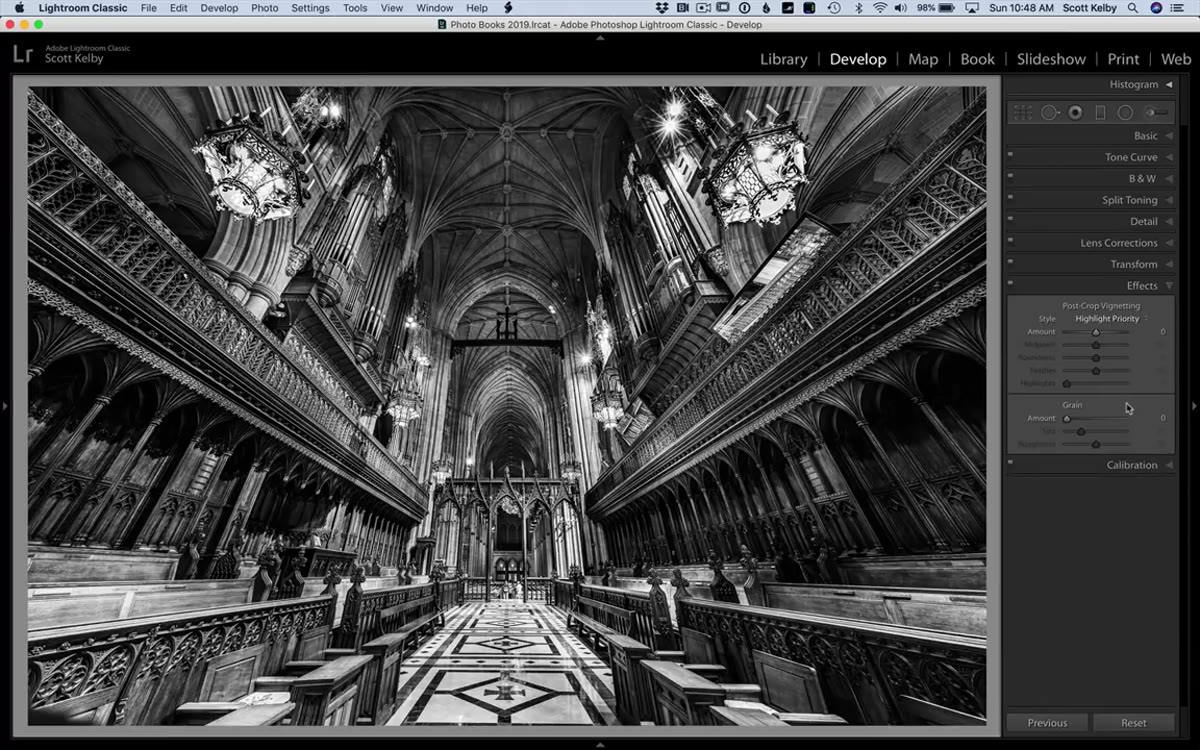Image resolution: width=1200 pixels, height=750 pixels.
Task: Hide the right panel group arrow
Action: [x=1194, y=406]
